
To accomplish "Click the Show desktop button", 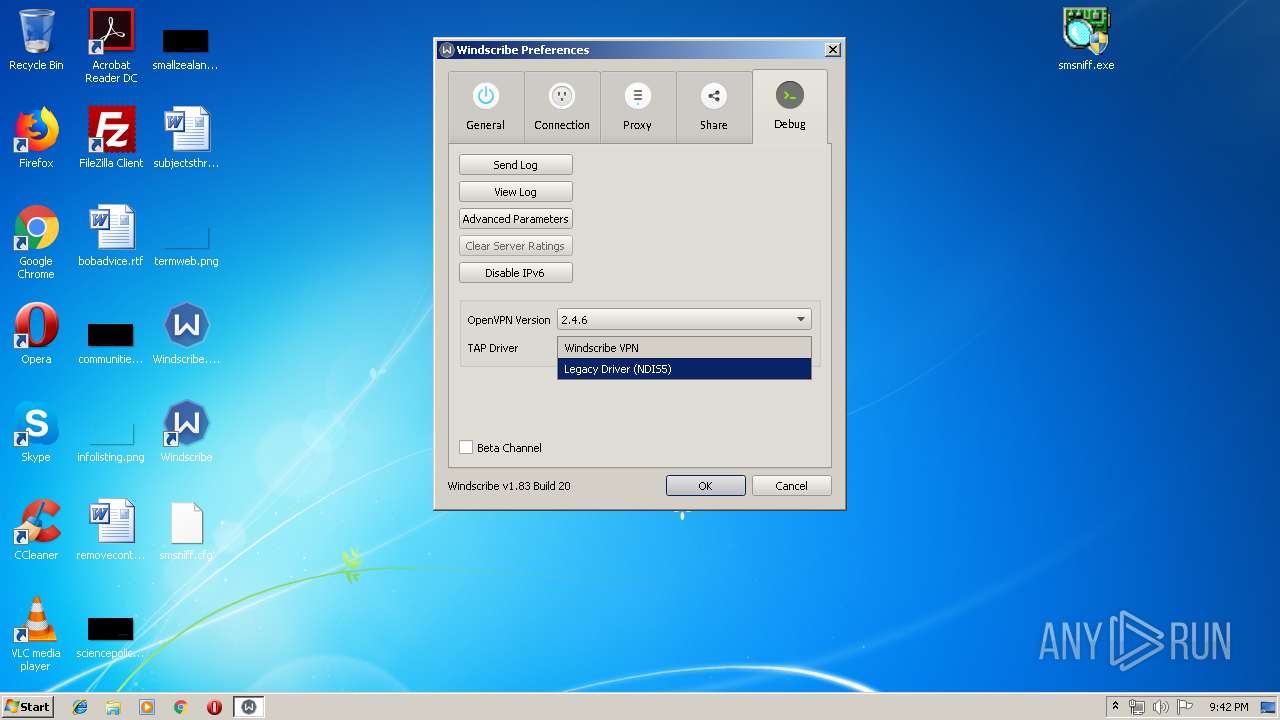I will pos(1270,707).
